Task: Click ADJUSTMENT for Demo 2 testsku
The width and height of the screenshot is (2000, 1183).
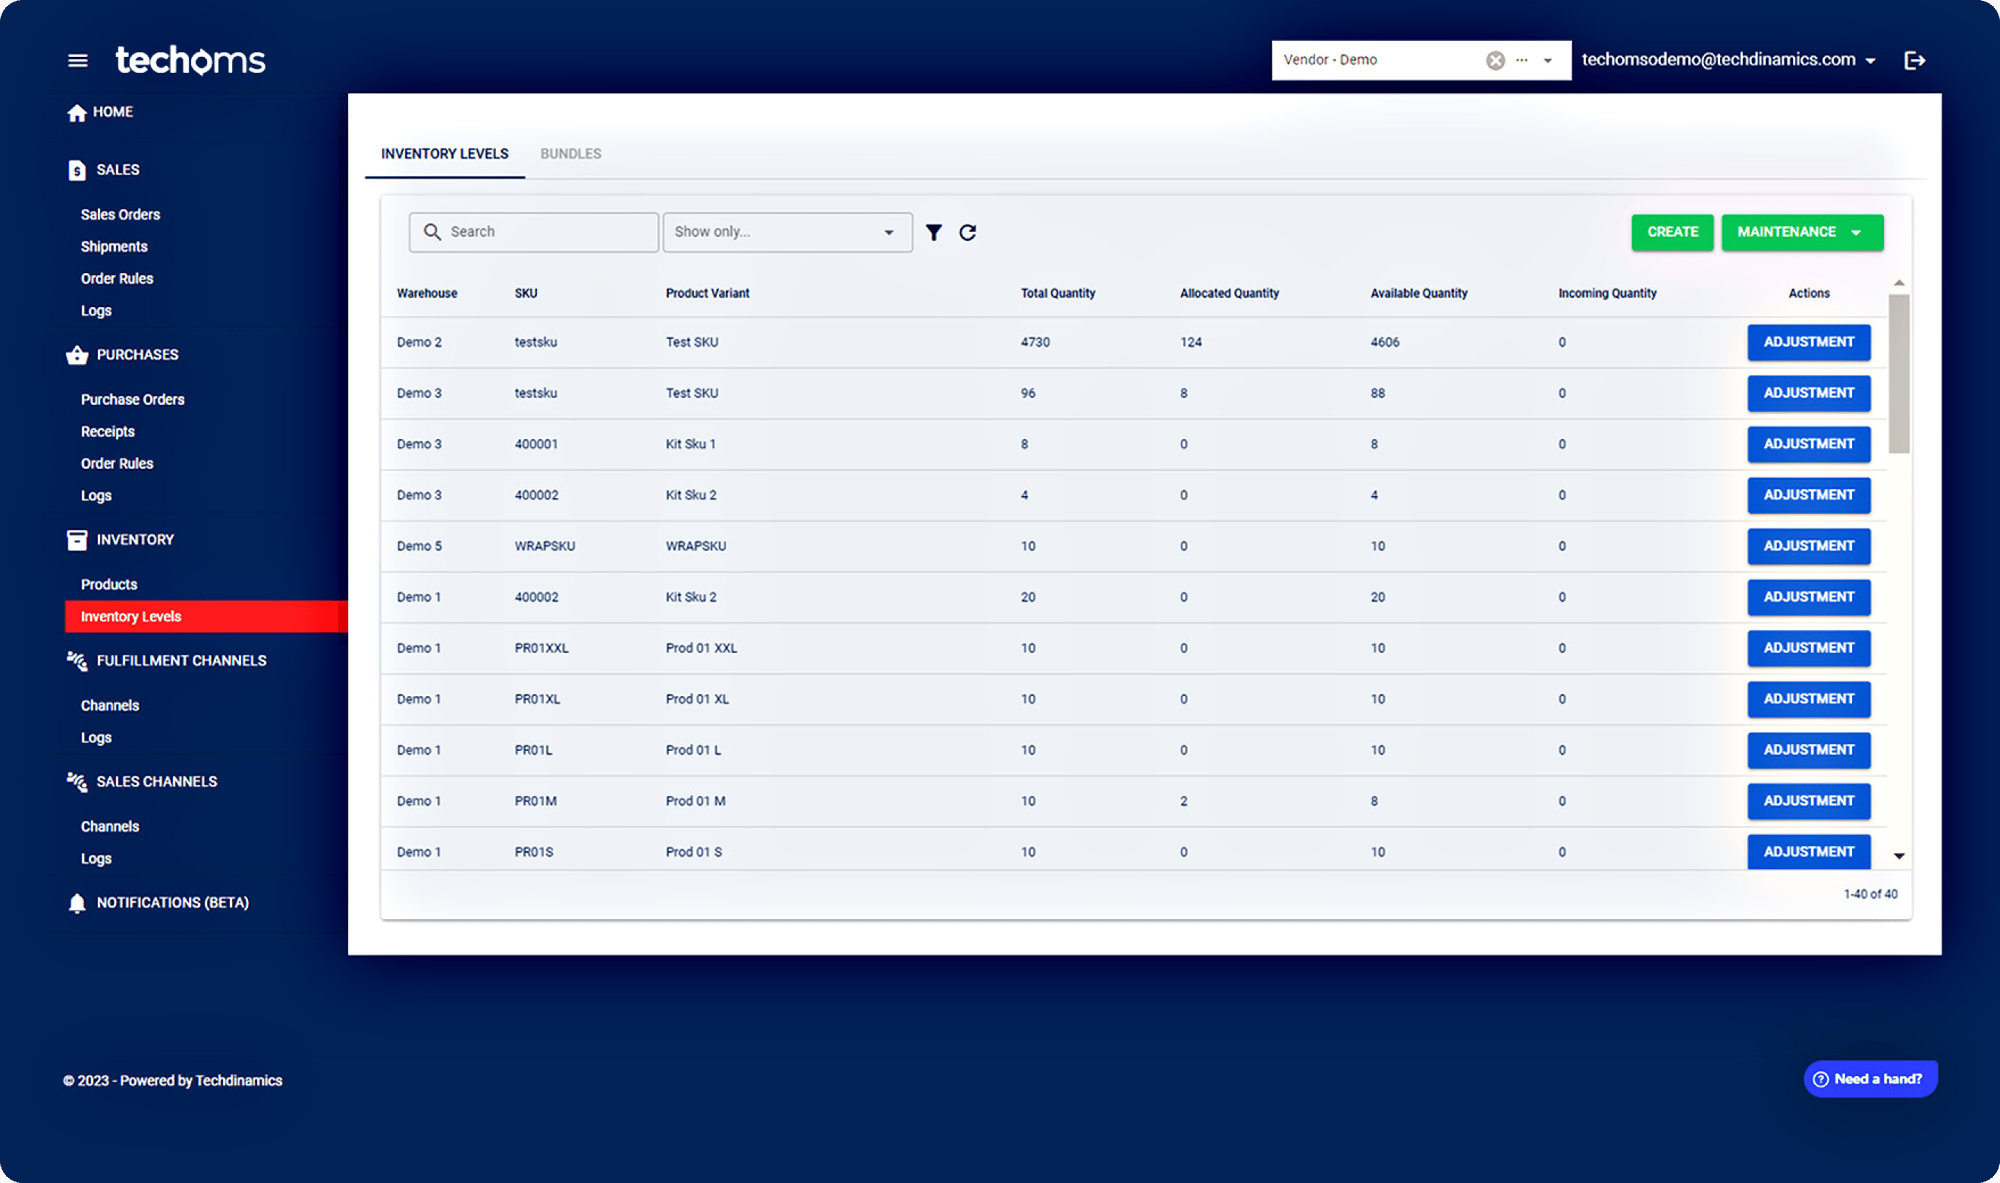Action: (x=1807, y=341)
